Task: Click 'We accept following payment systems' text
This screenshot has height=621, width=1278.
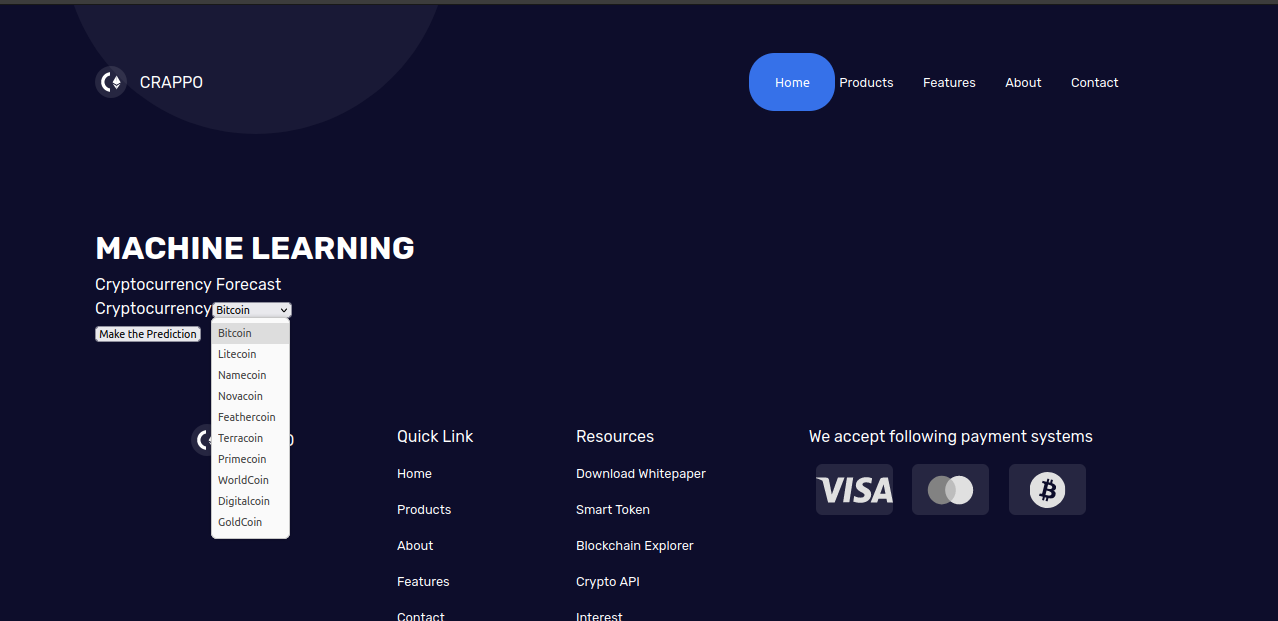Action: point(951,436)
